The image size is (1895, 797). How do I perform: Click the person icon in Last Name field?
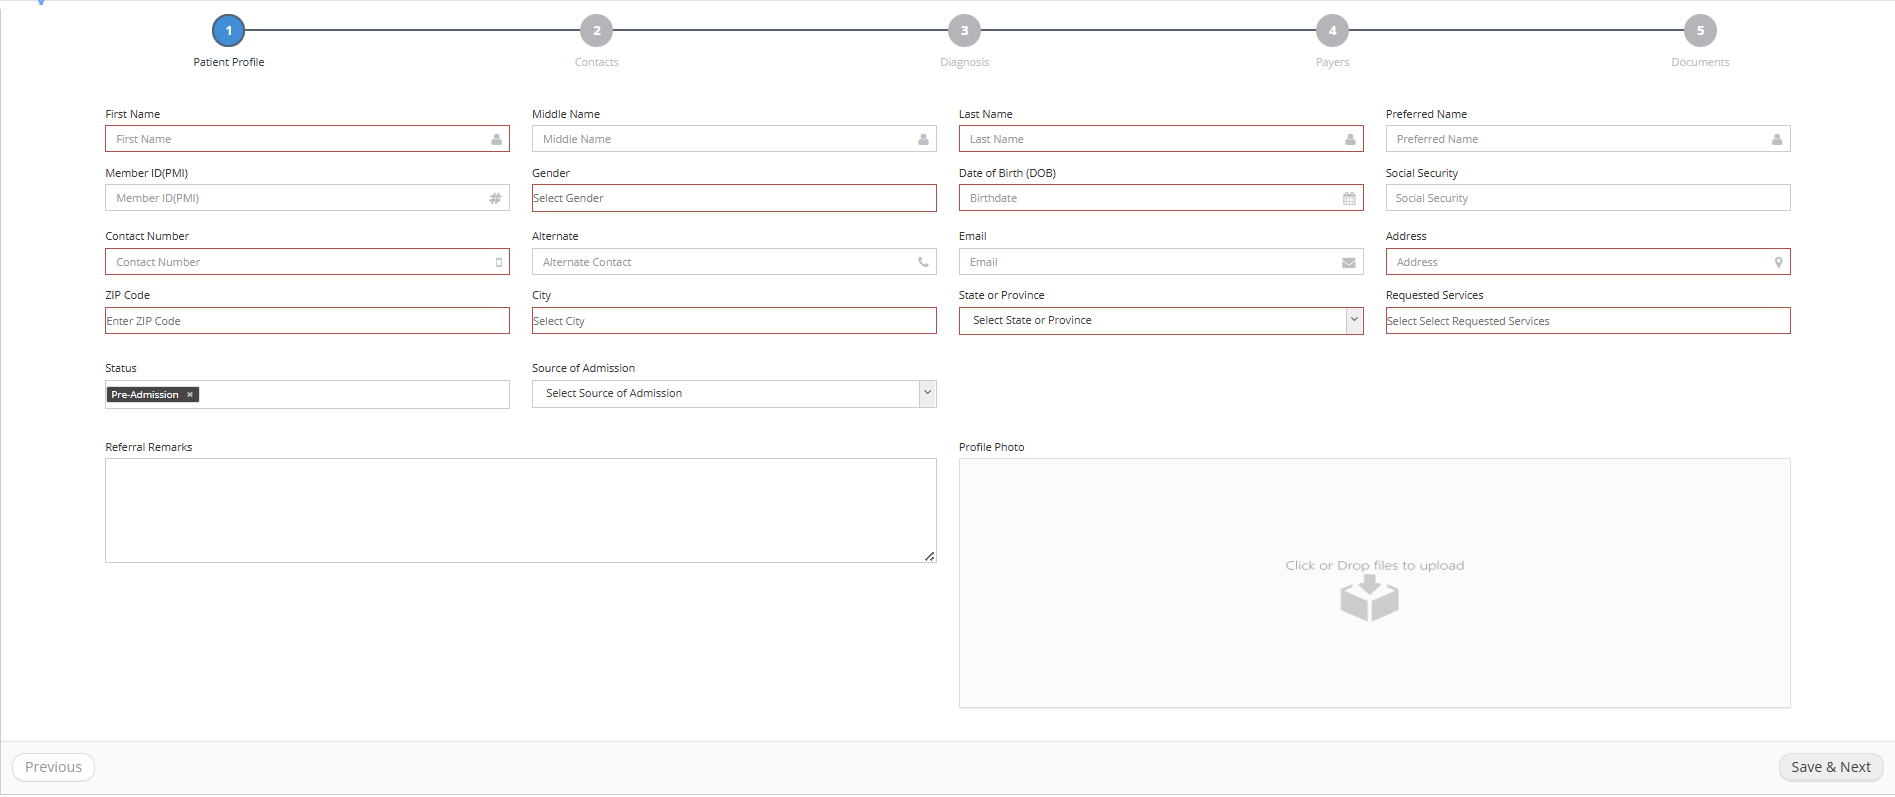pyautogui.click(x=1350, y=140)
